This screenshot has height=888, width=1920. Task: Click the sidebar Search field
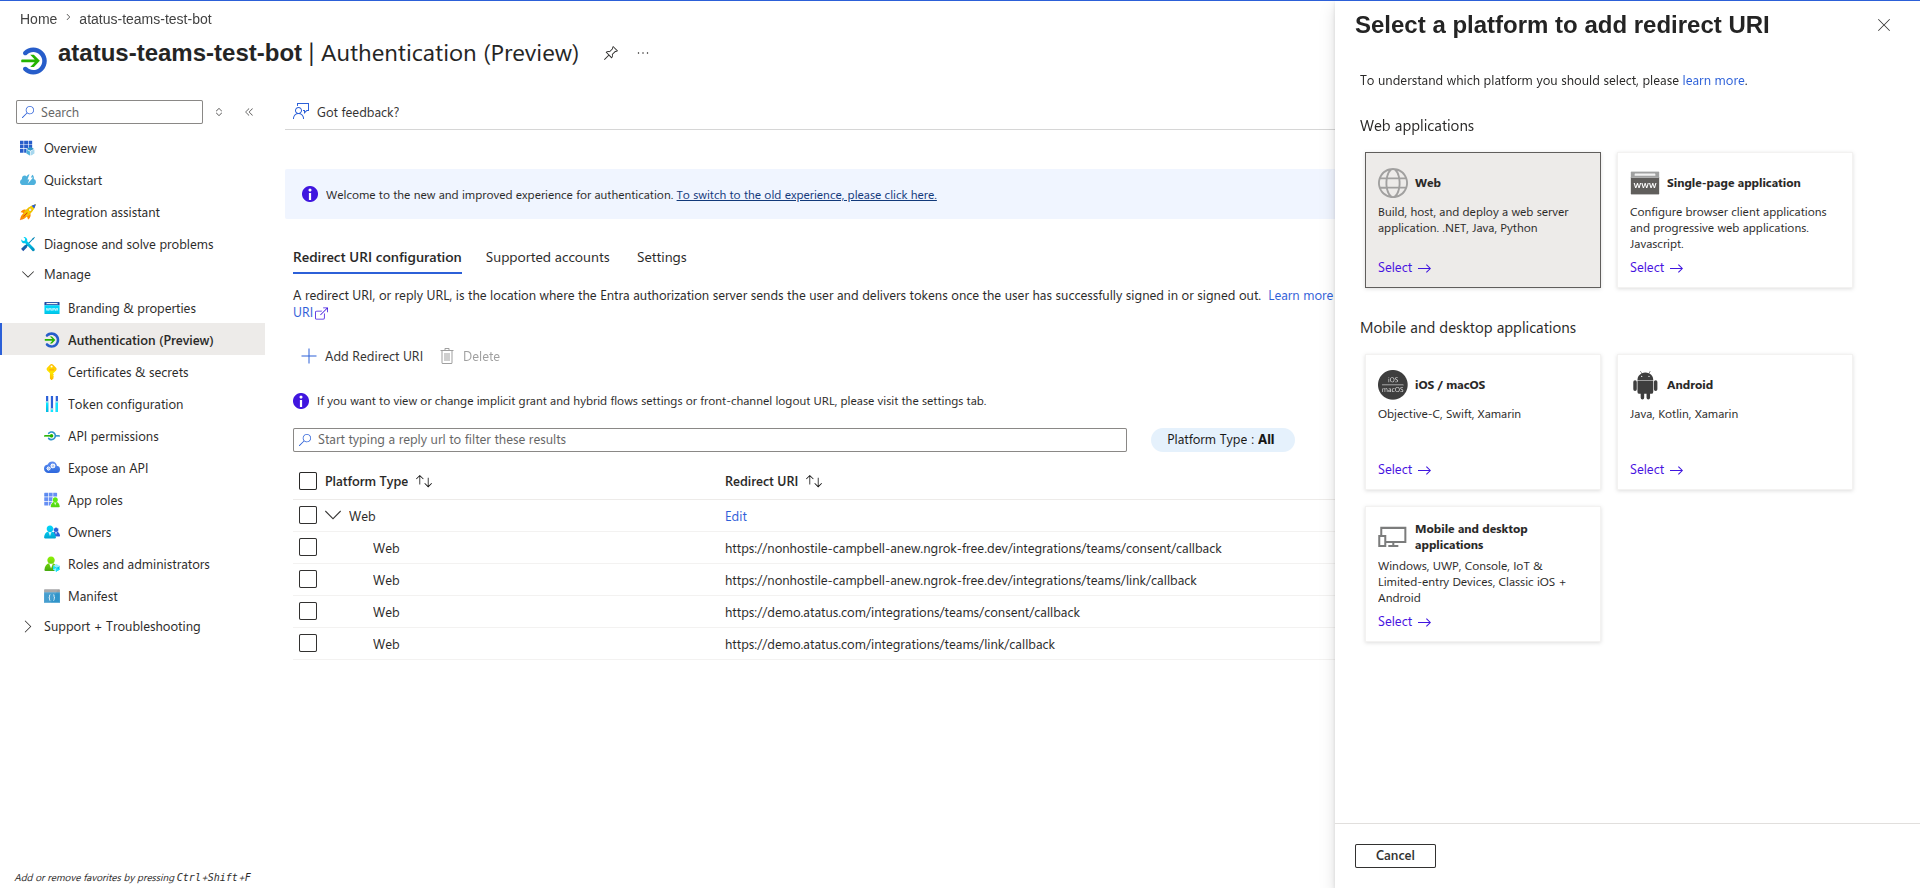110,112
